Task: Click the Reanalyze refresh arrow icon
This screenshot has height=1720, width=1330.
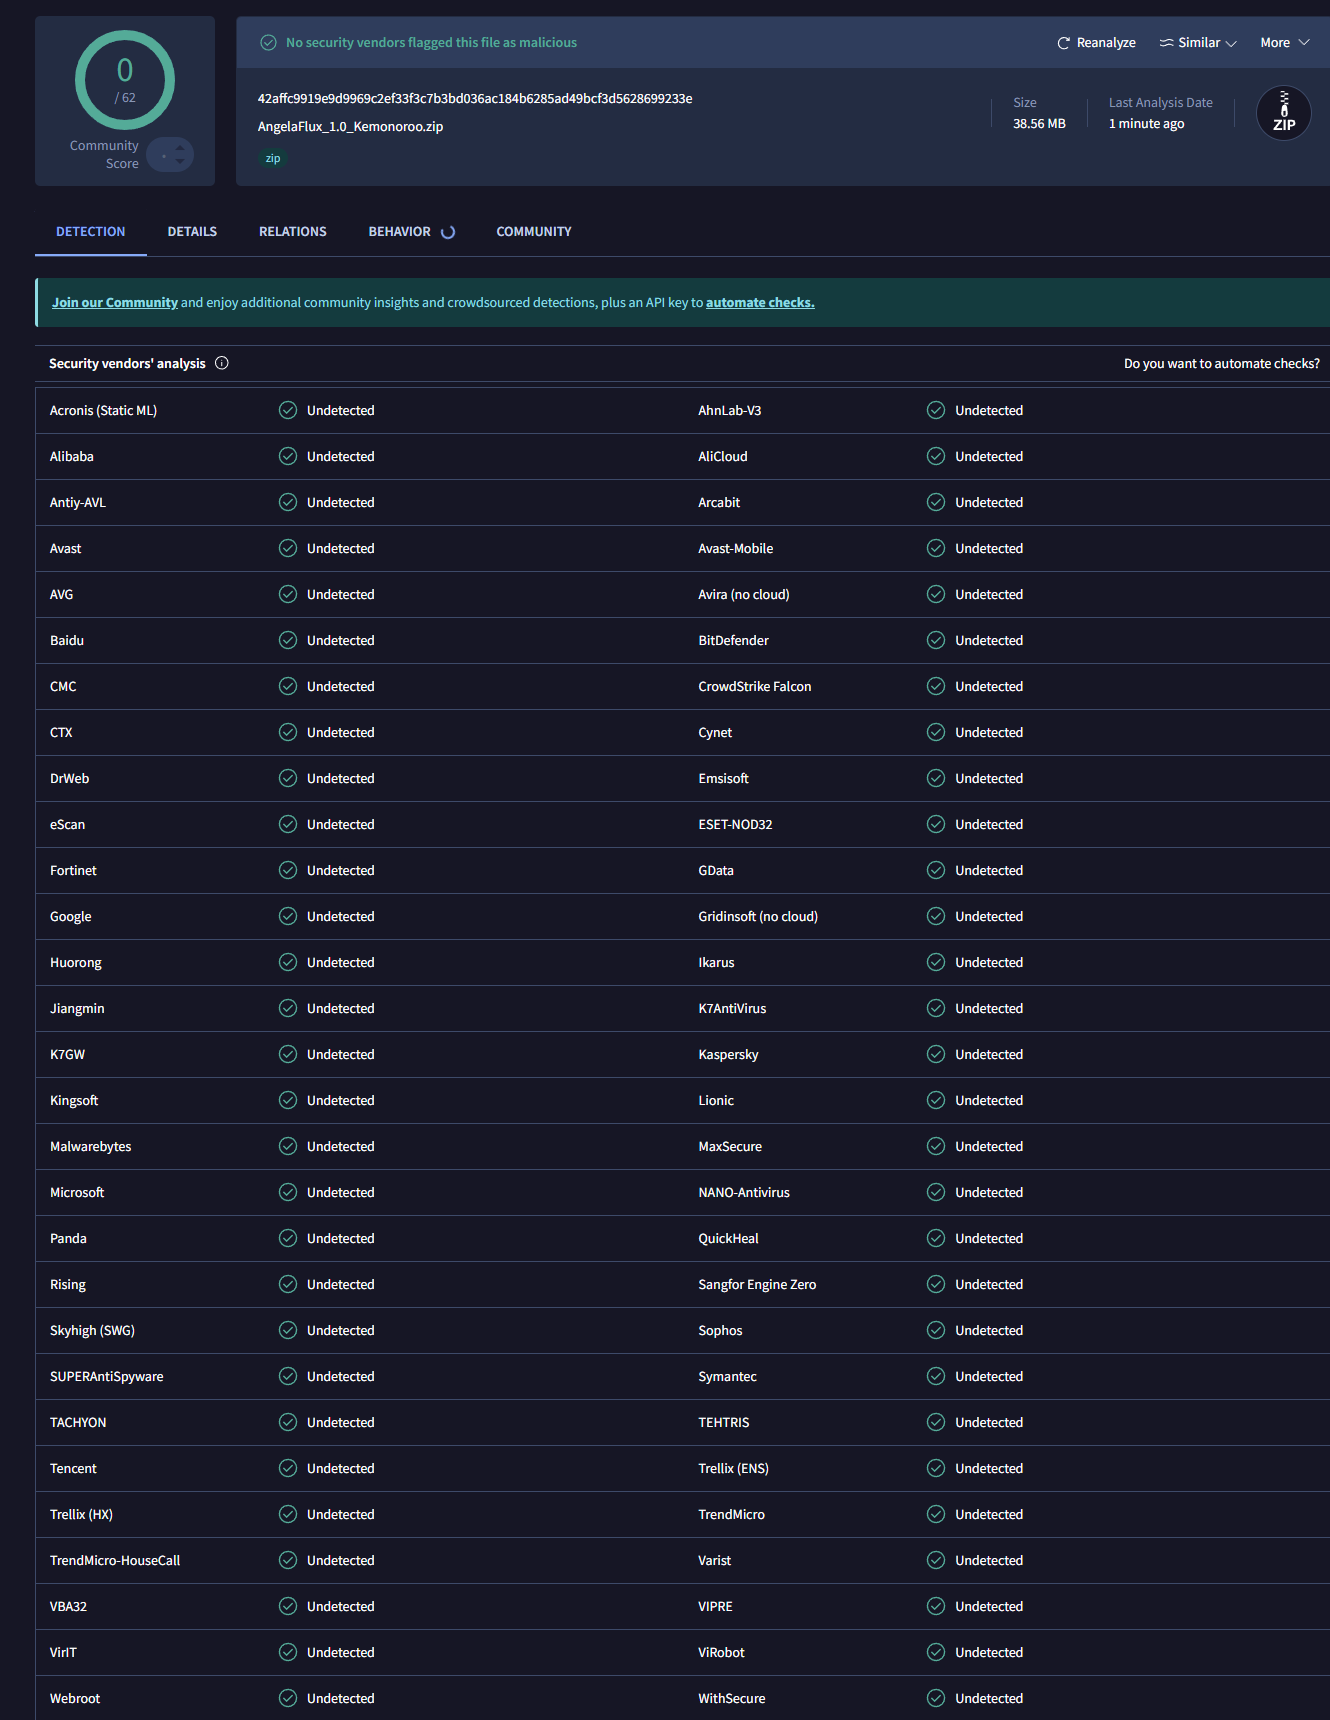Action: click(x=1064, y=43)
